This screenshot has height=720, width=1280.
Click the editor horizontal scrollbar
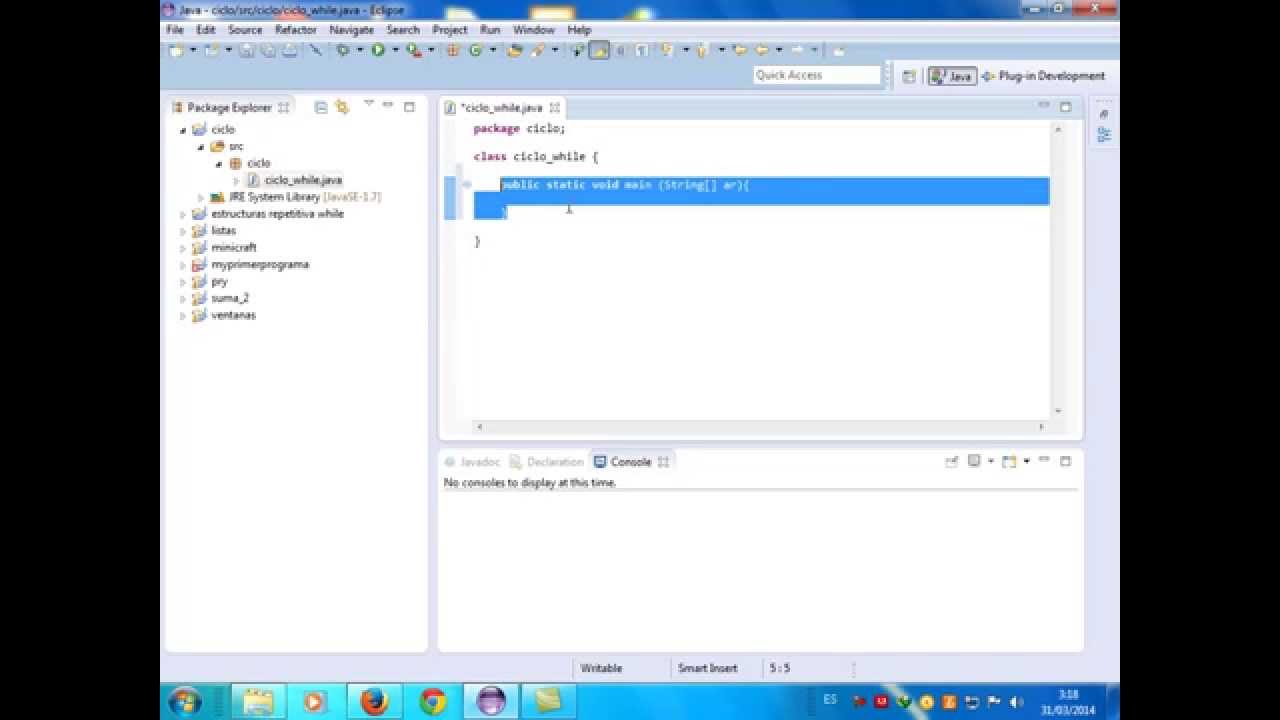[x=759, y=427]
